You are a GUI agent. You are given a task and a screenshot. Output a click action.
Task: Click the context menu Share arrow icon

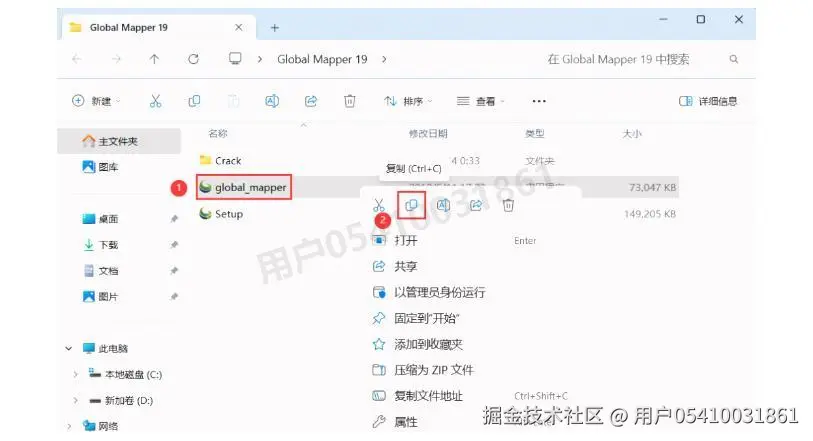(476, 205)
